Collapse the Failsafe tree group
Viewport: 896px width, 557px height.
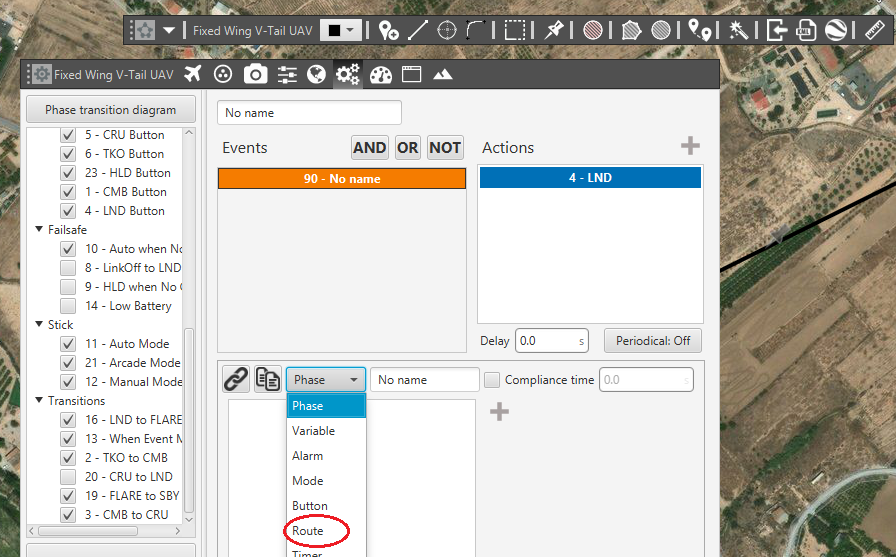pos(39,229)
